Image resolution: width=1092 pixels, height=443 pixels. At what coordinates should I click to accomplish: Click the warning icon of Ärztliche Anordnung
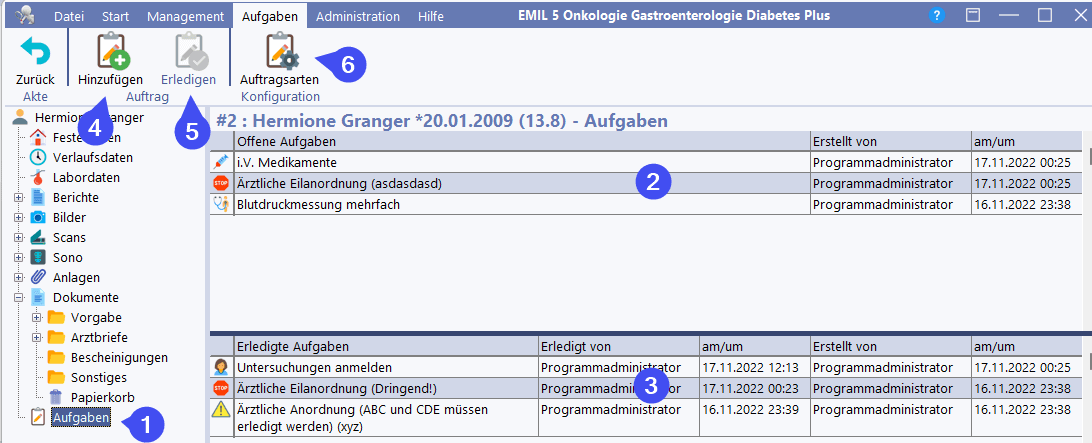(221, 410)
